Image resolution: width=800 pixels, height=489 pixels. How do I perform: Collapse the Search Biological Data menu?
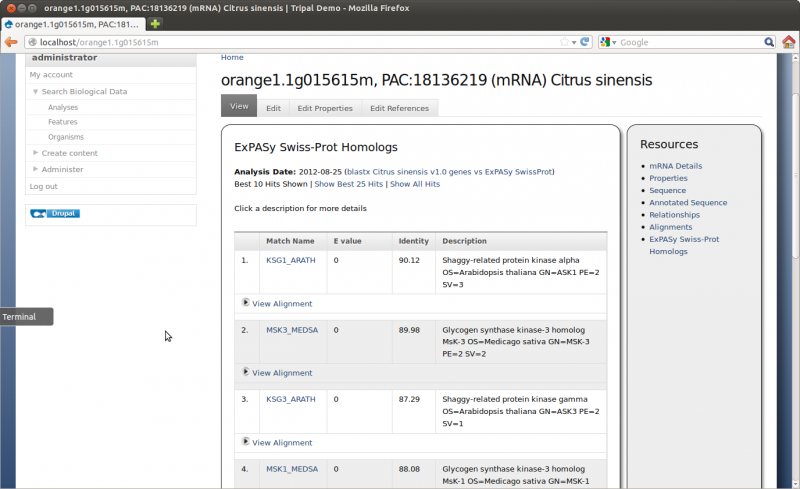click(x=35, y=92)
